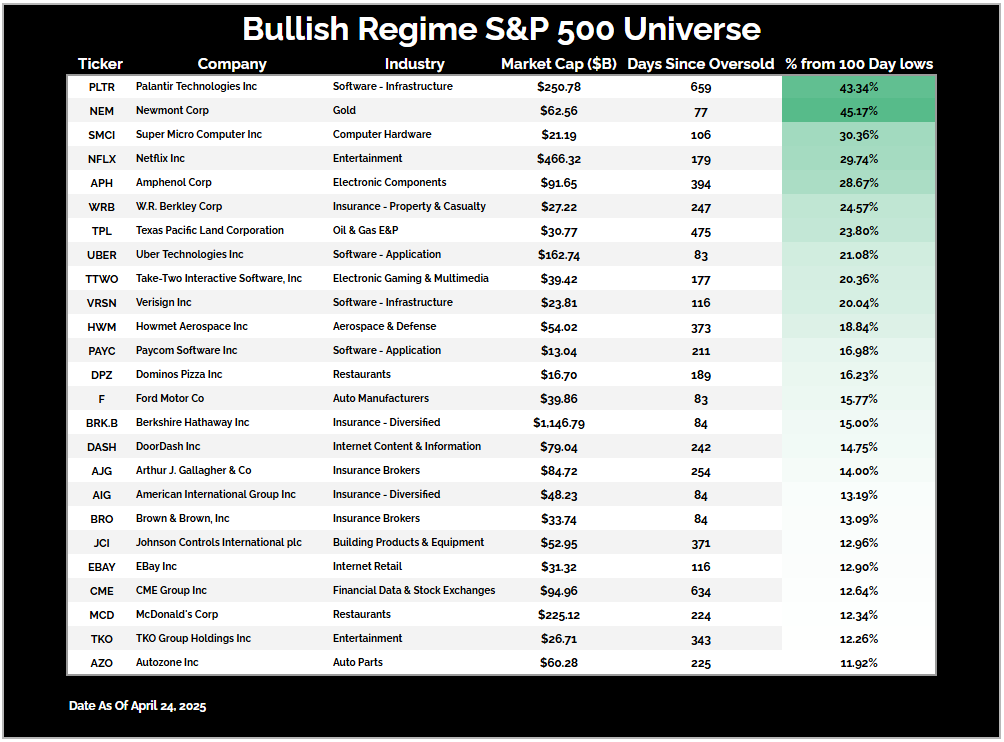
Task: Select the Oil & Gas E&P industry cell
Action: (372, 231)
